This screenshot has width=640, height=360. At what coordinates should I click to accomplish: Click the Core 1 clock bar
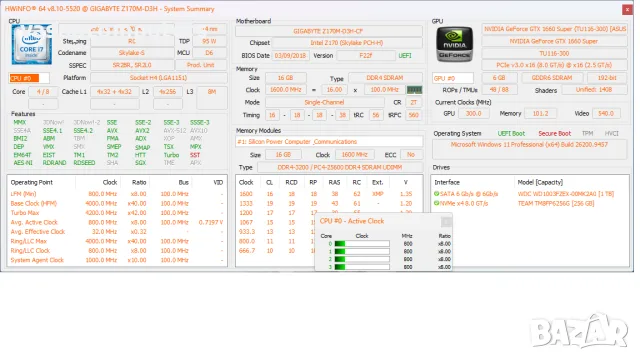point(362,251)
